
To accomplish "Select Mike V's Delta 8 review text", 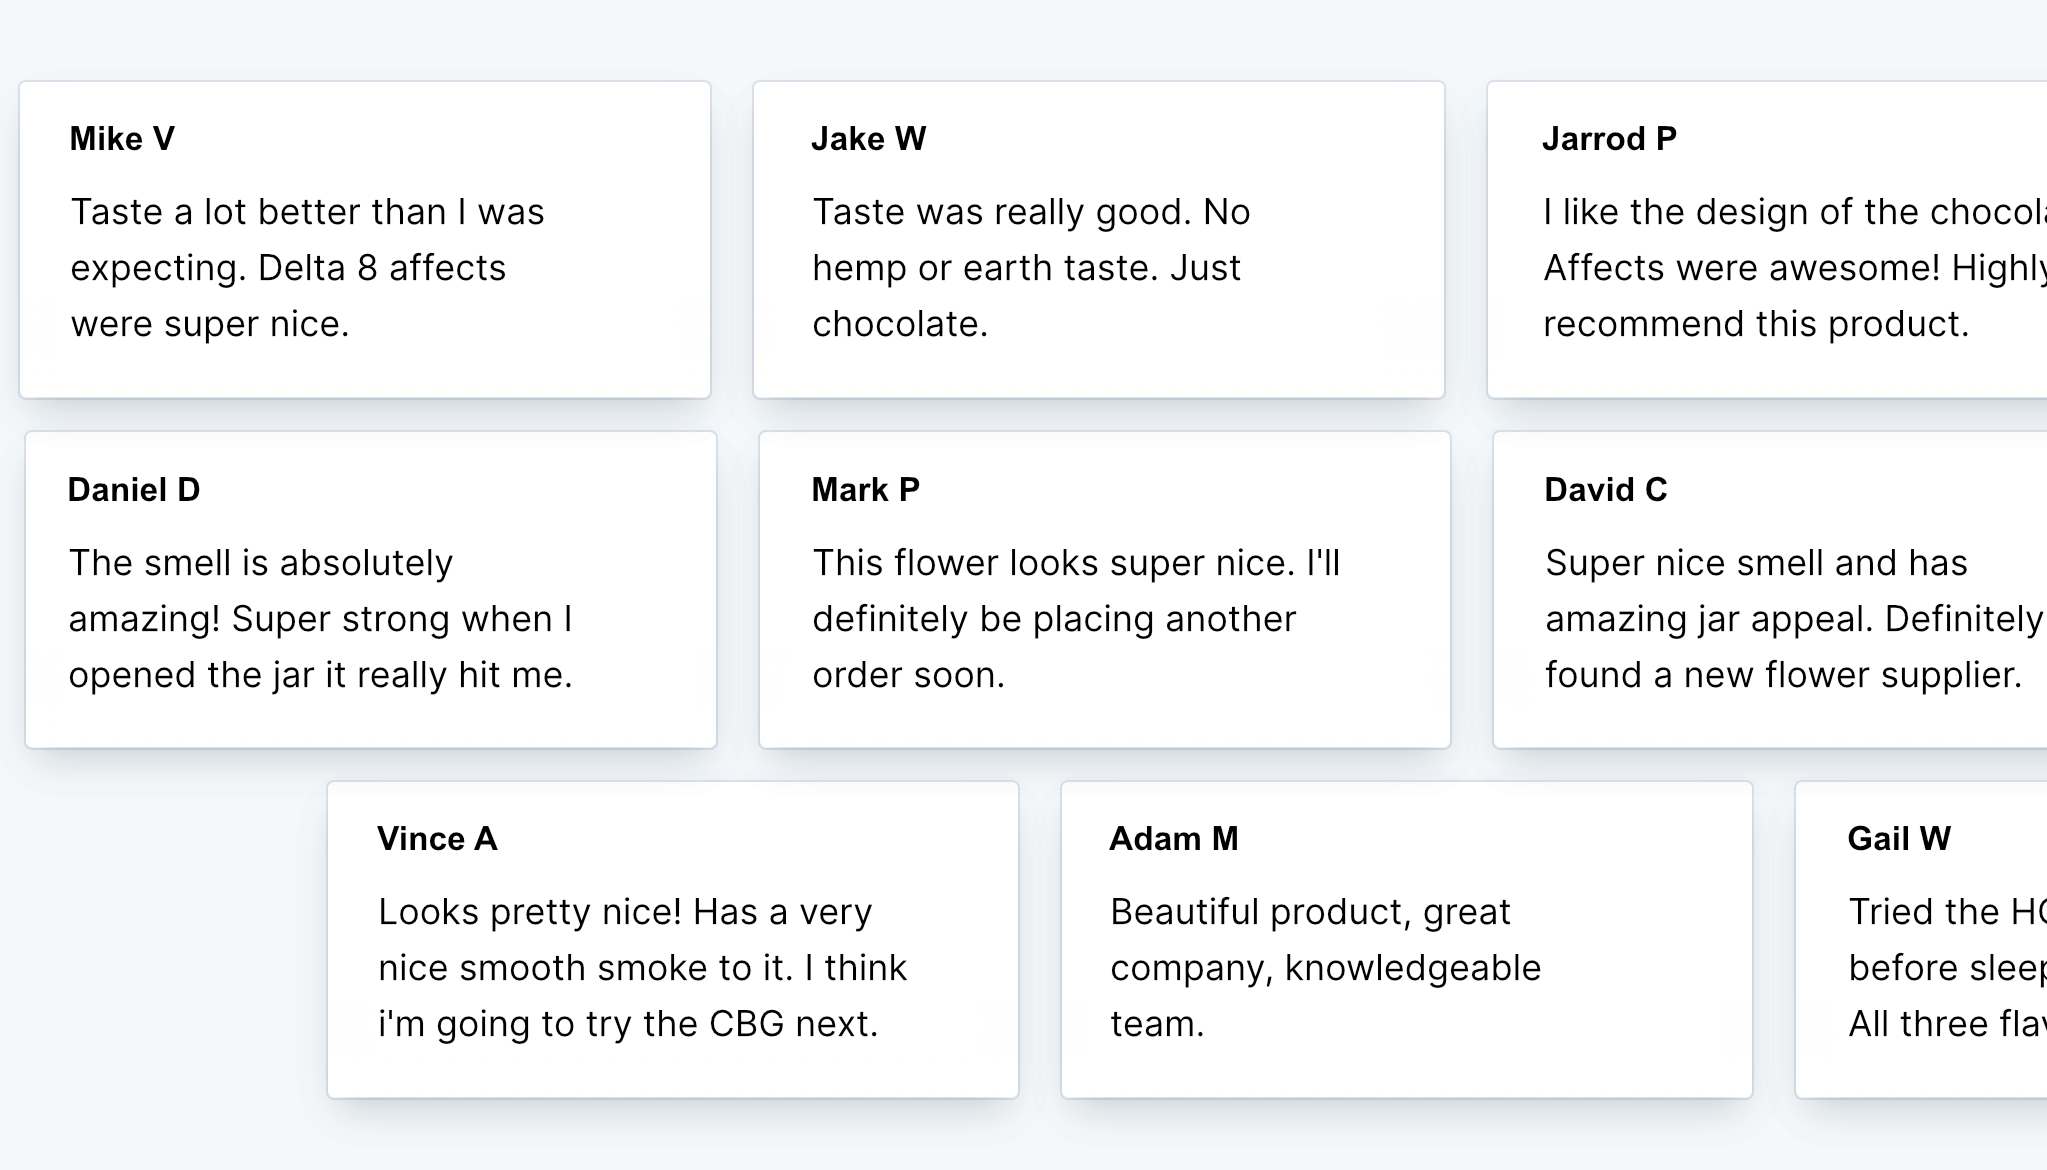I will pyautogui.click(x=308, y=268).
